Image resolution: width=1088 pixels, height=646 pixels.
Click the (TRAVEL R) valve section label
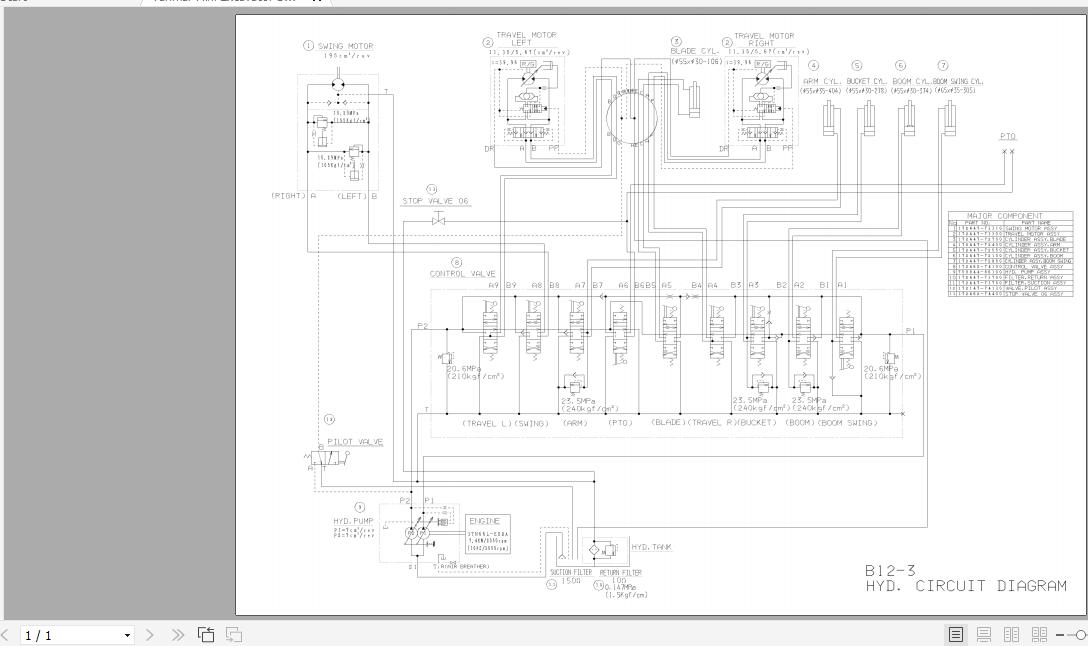pyautogui.click(x=712, y=423)
